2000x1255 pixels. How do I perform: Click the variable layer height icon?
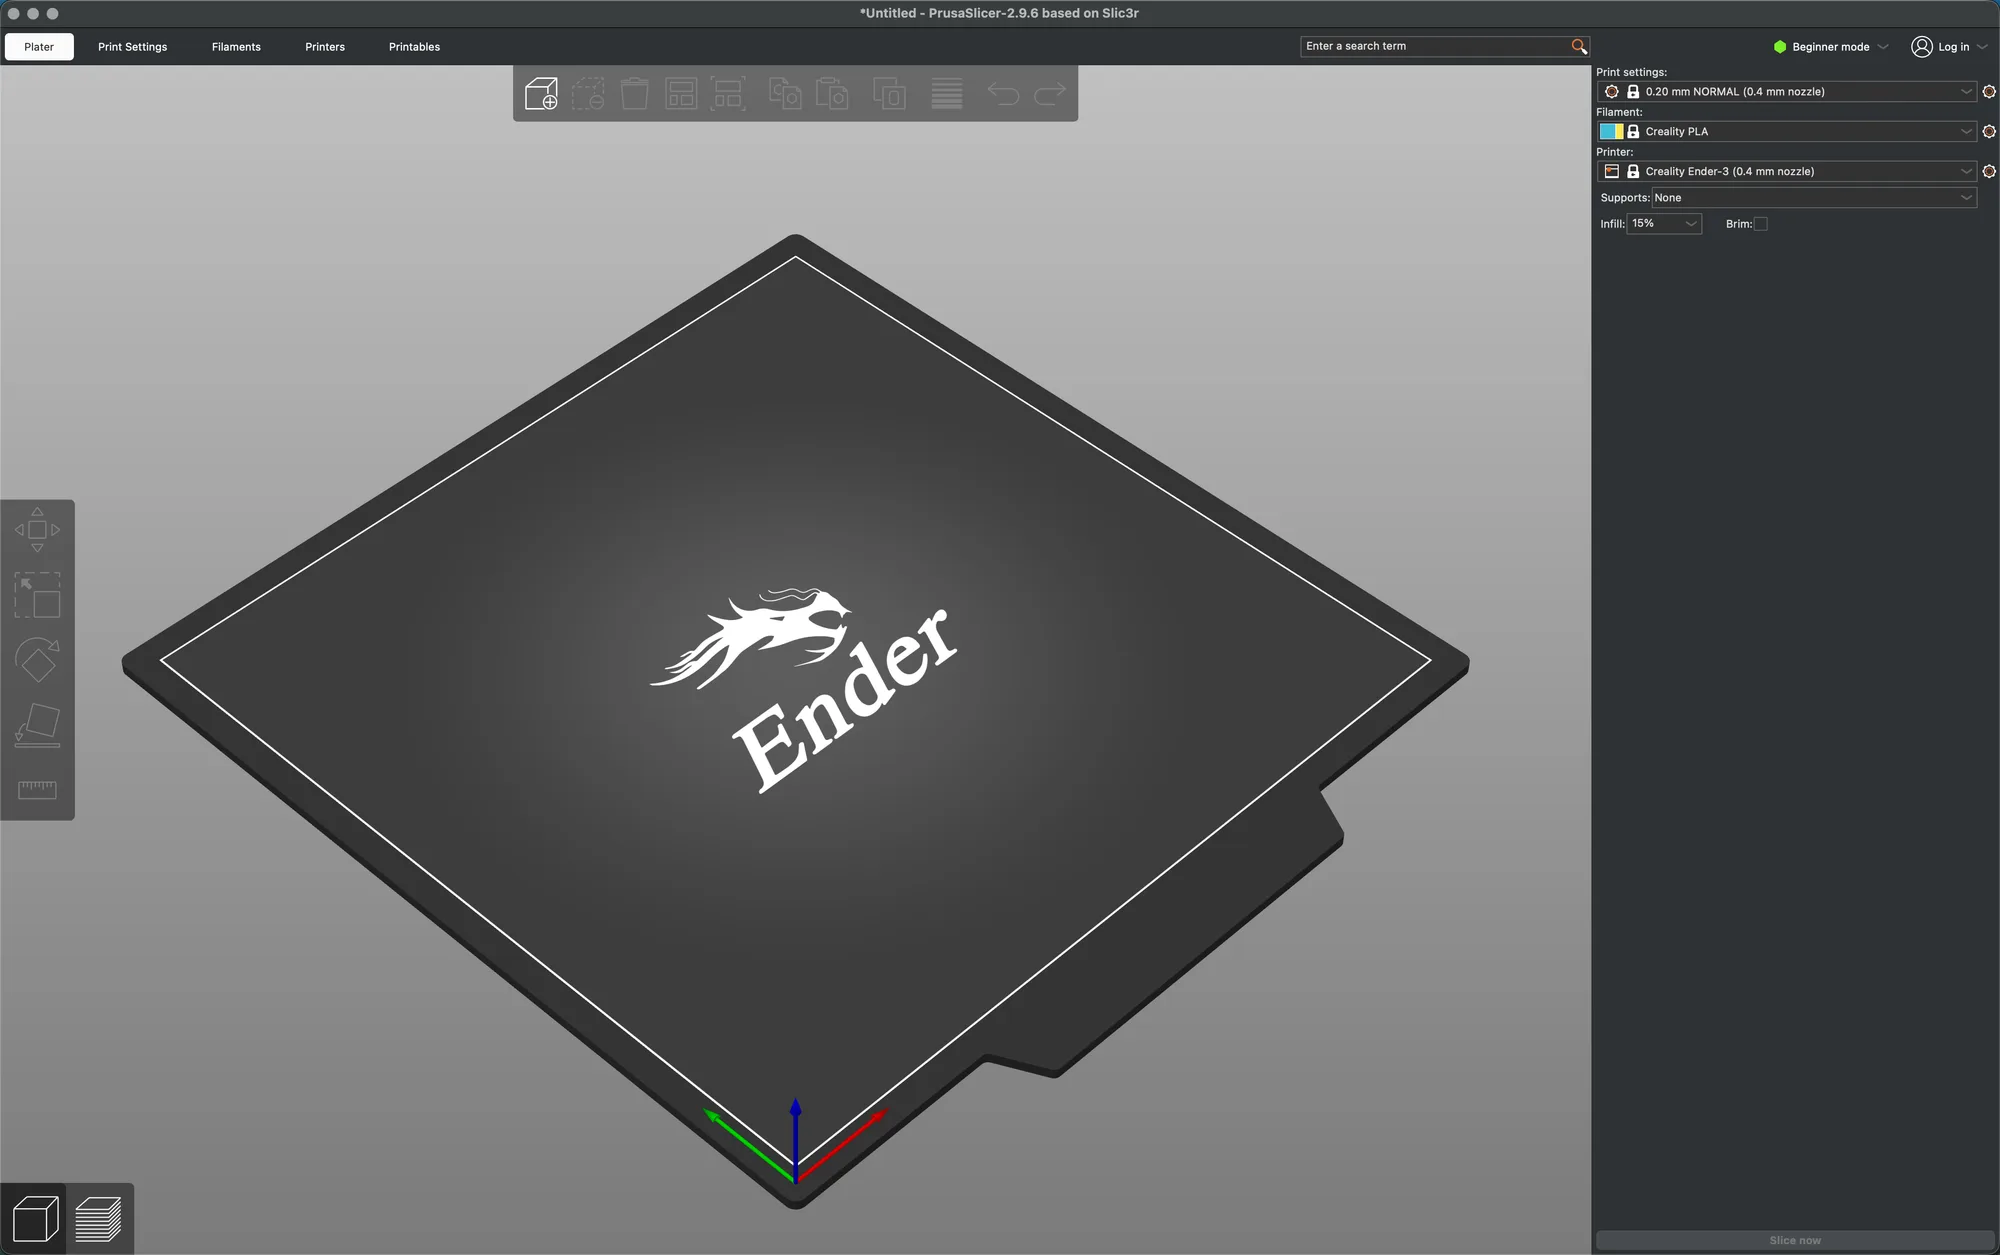(x=946, y=94)
